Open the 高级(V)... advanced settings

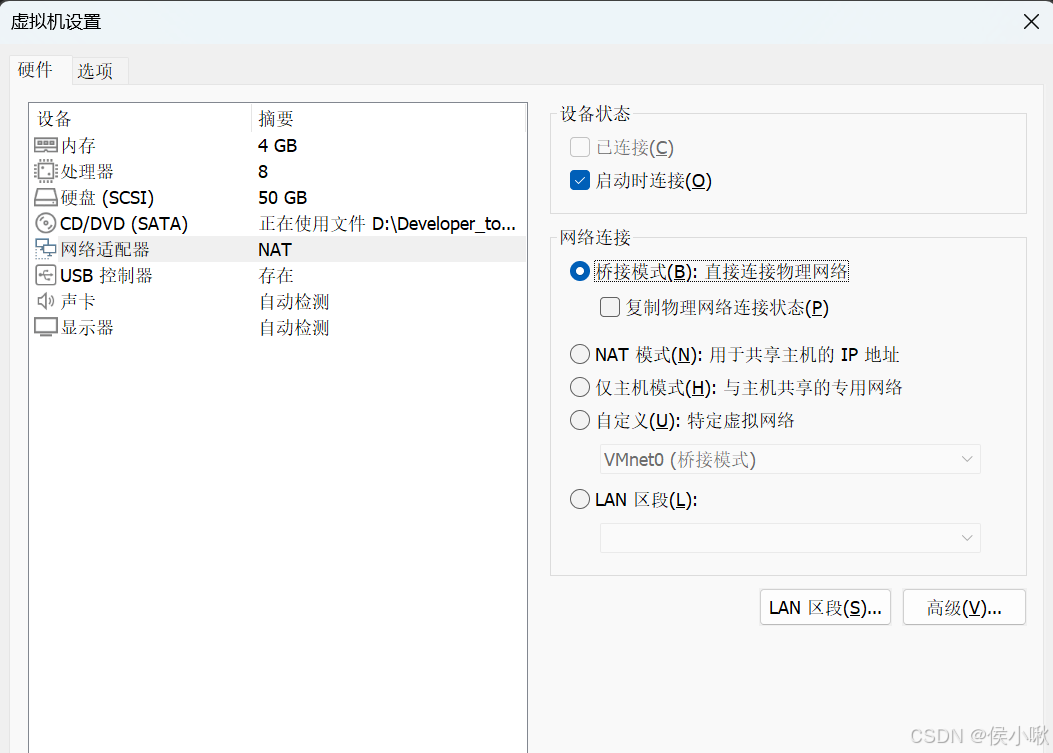pos(964,607)
